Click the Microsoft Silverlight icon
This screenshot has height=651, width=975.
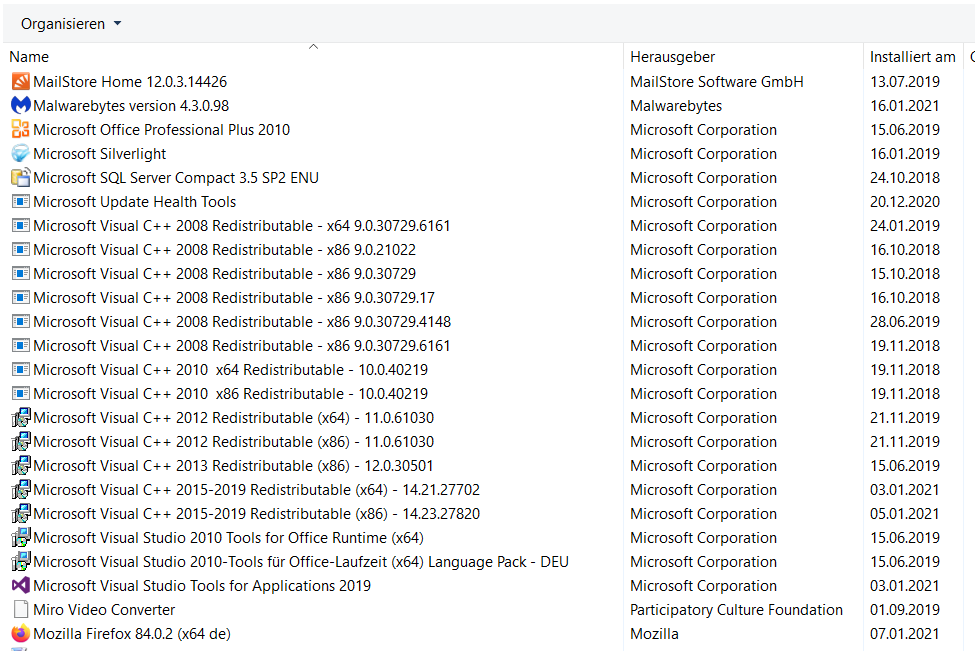[x=20, y=154]
